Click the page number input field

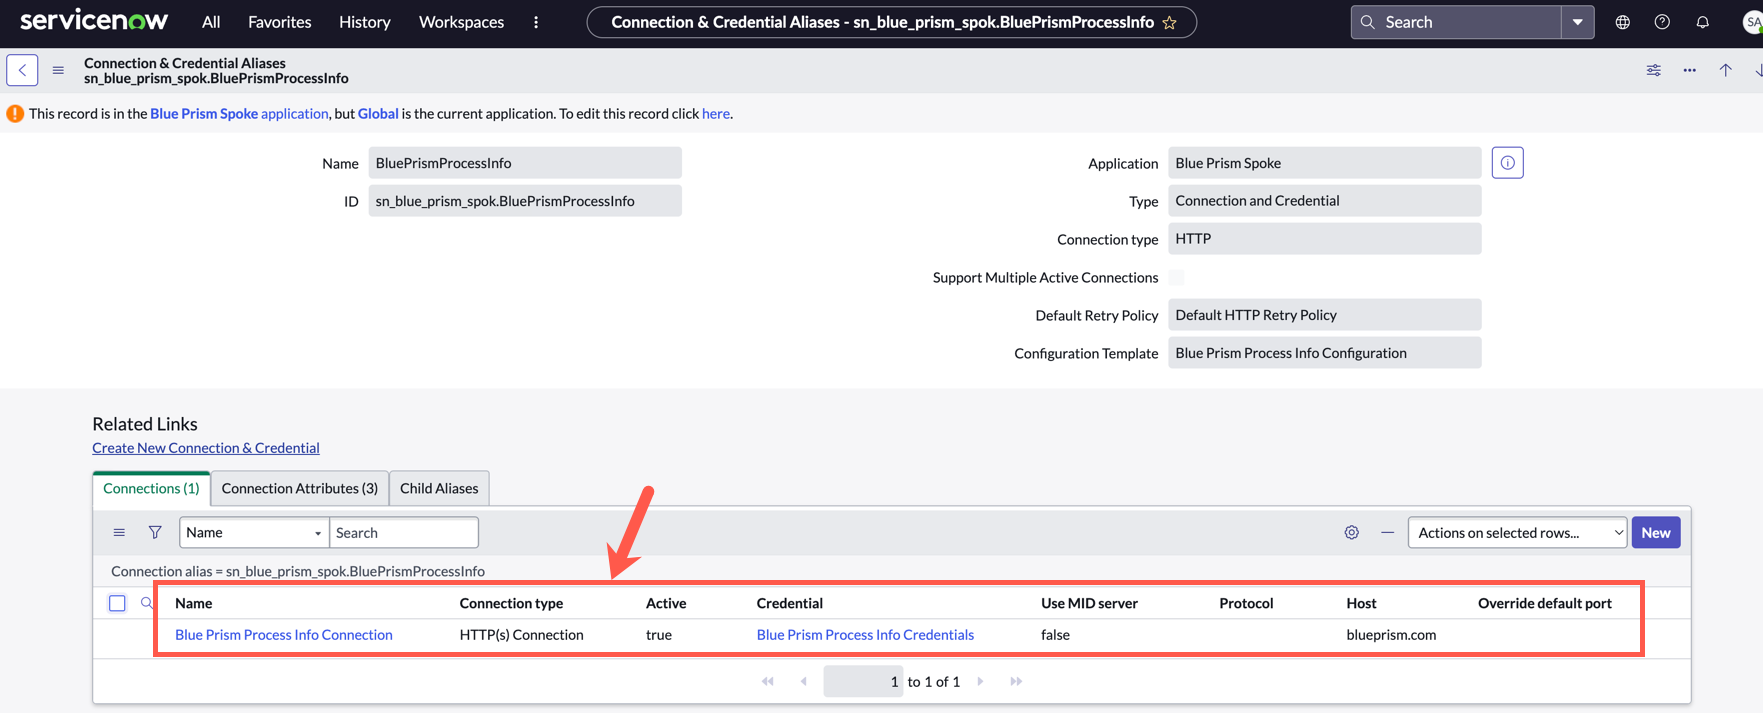[x=863, y=682]
